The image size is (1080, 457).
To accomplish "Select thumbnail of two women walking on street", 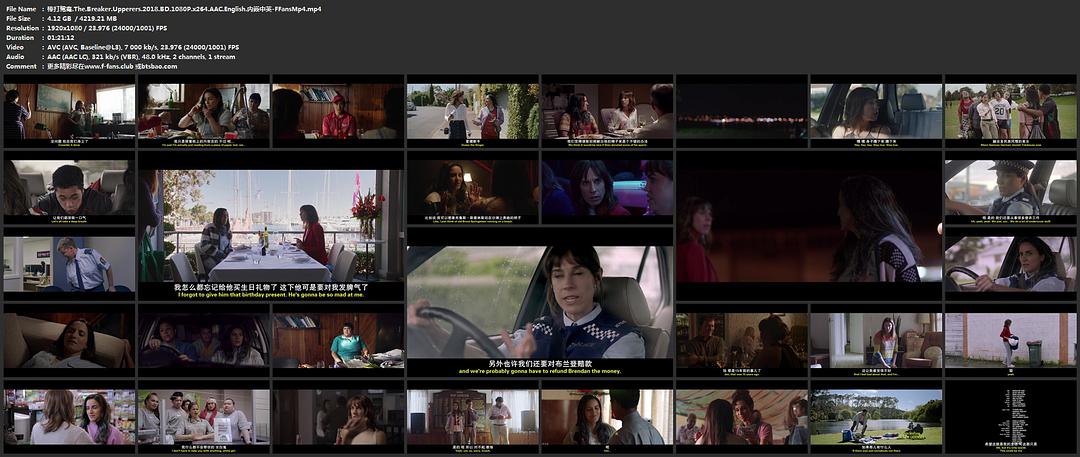I will [x=472, y=111].
